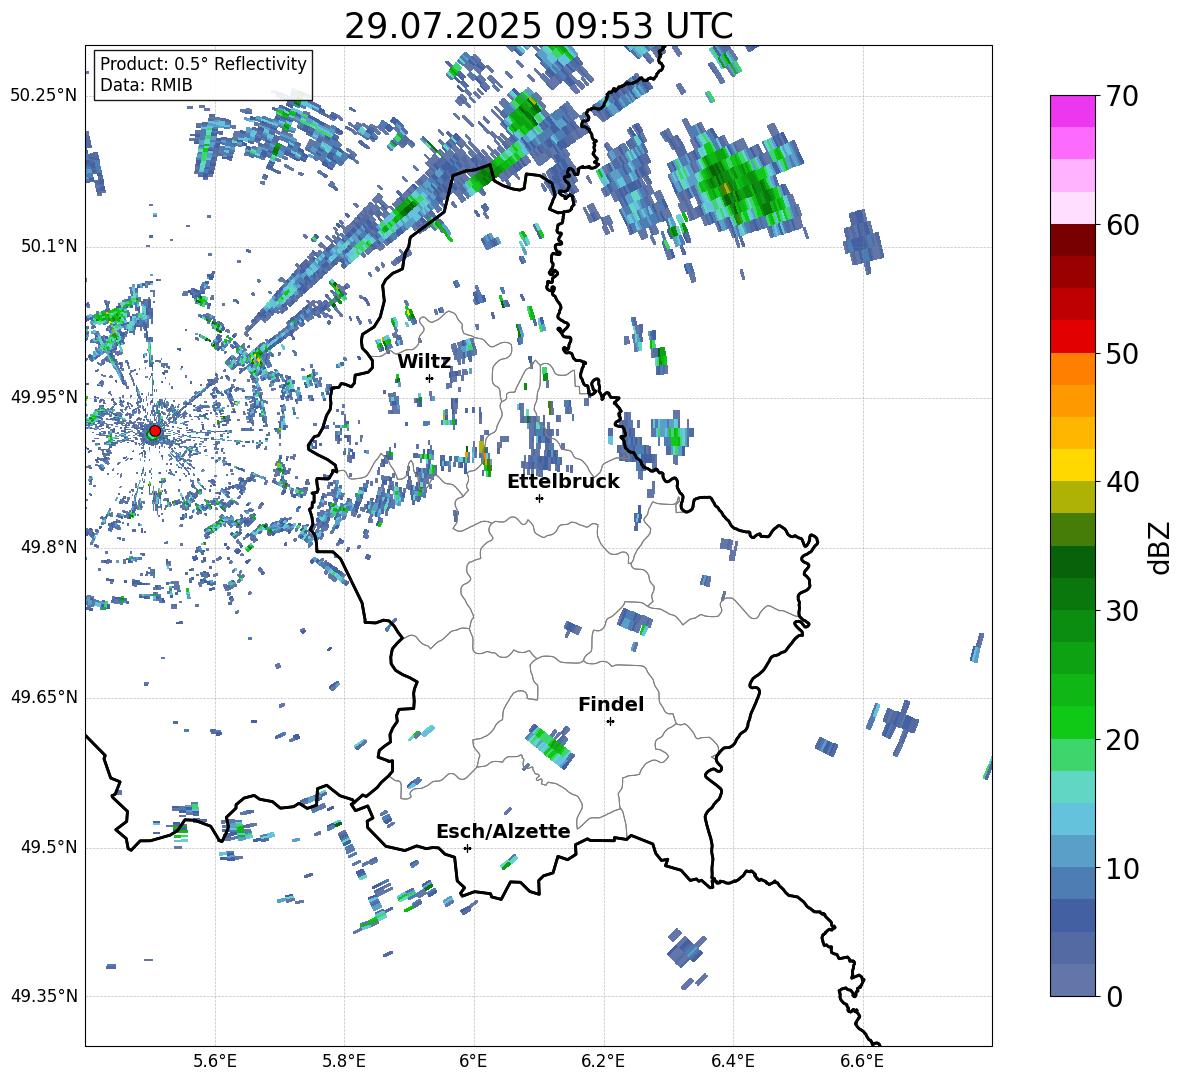Viewport: 1184px width, 1081px height.
Task: Click the 6.4°E longitude label
Action: click(732, 1061)
